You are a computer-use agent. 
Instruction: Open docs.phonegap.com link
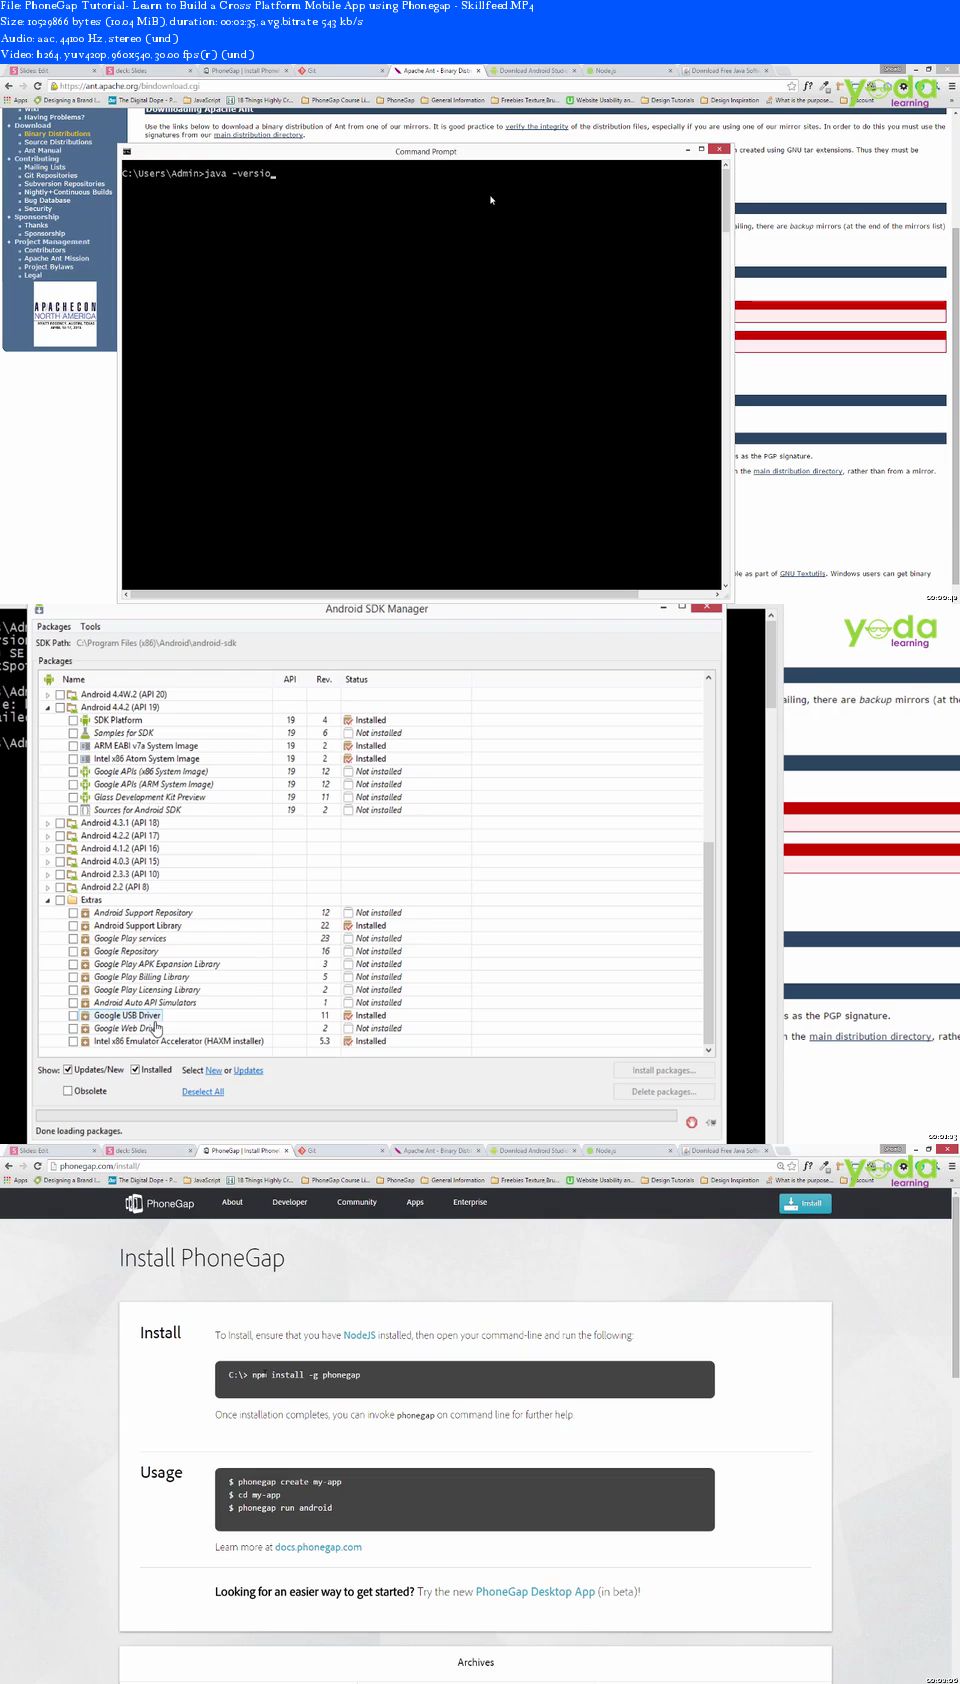pyautogui.click(x=318, y=1547)
